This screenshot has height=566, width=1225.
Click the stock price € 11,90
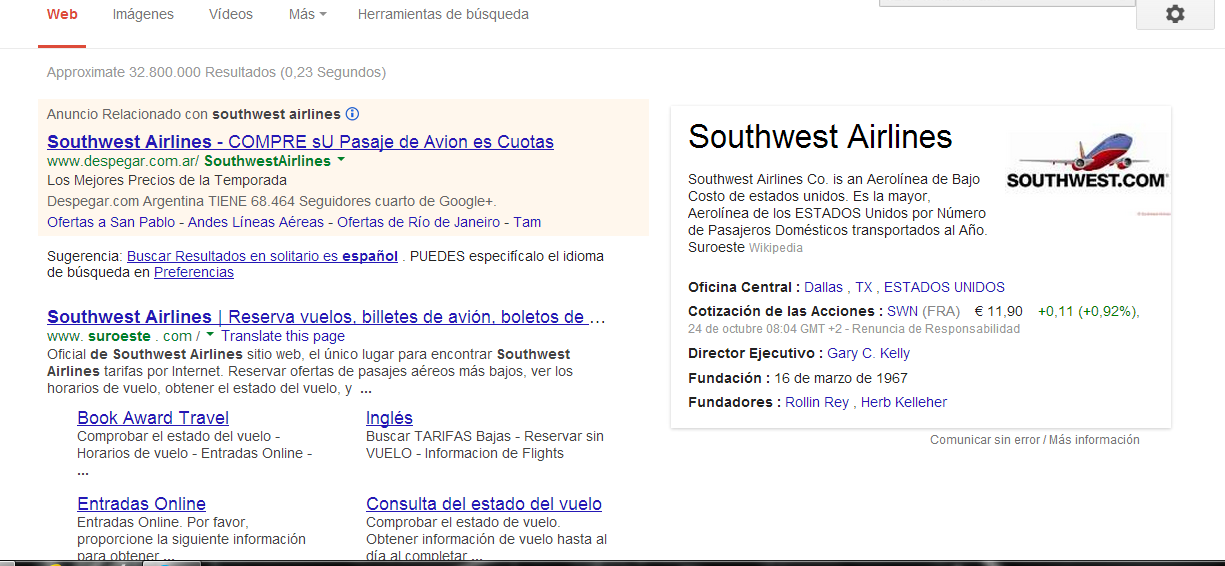999,311
